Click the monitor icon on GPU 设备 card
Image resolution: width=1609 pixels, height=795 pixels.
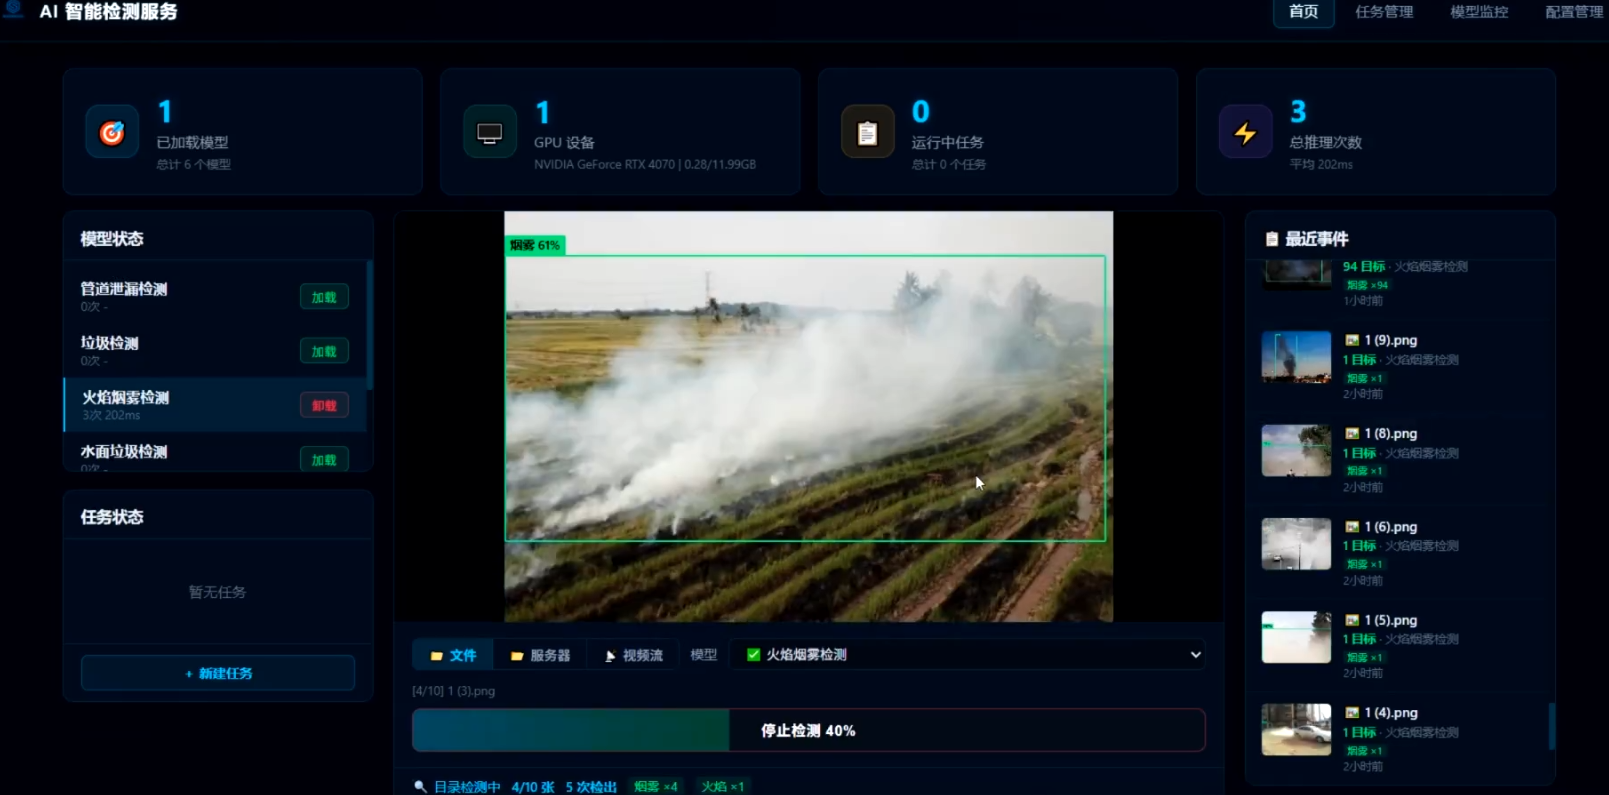tap(490, 132)
